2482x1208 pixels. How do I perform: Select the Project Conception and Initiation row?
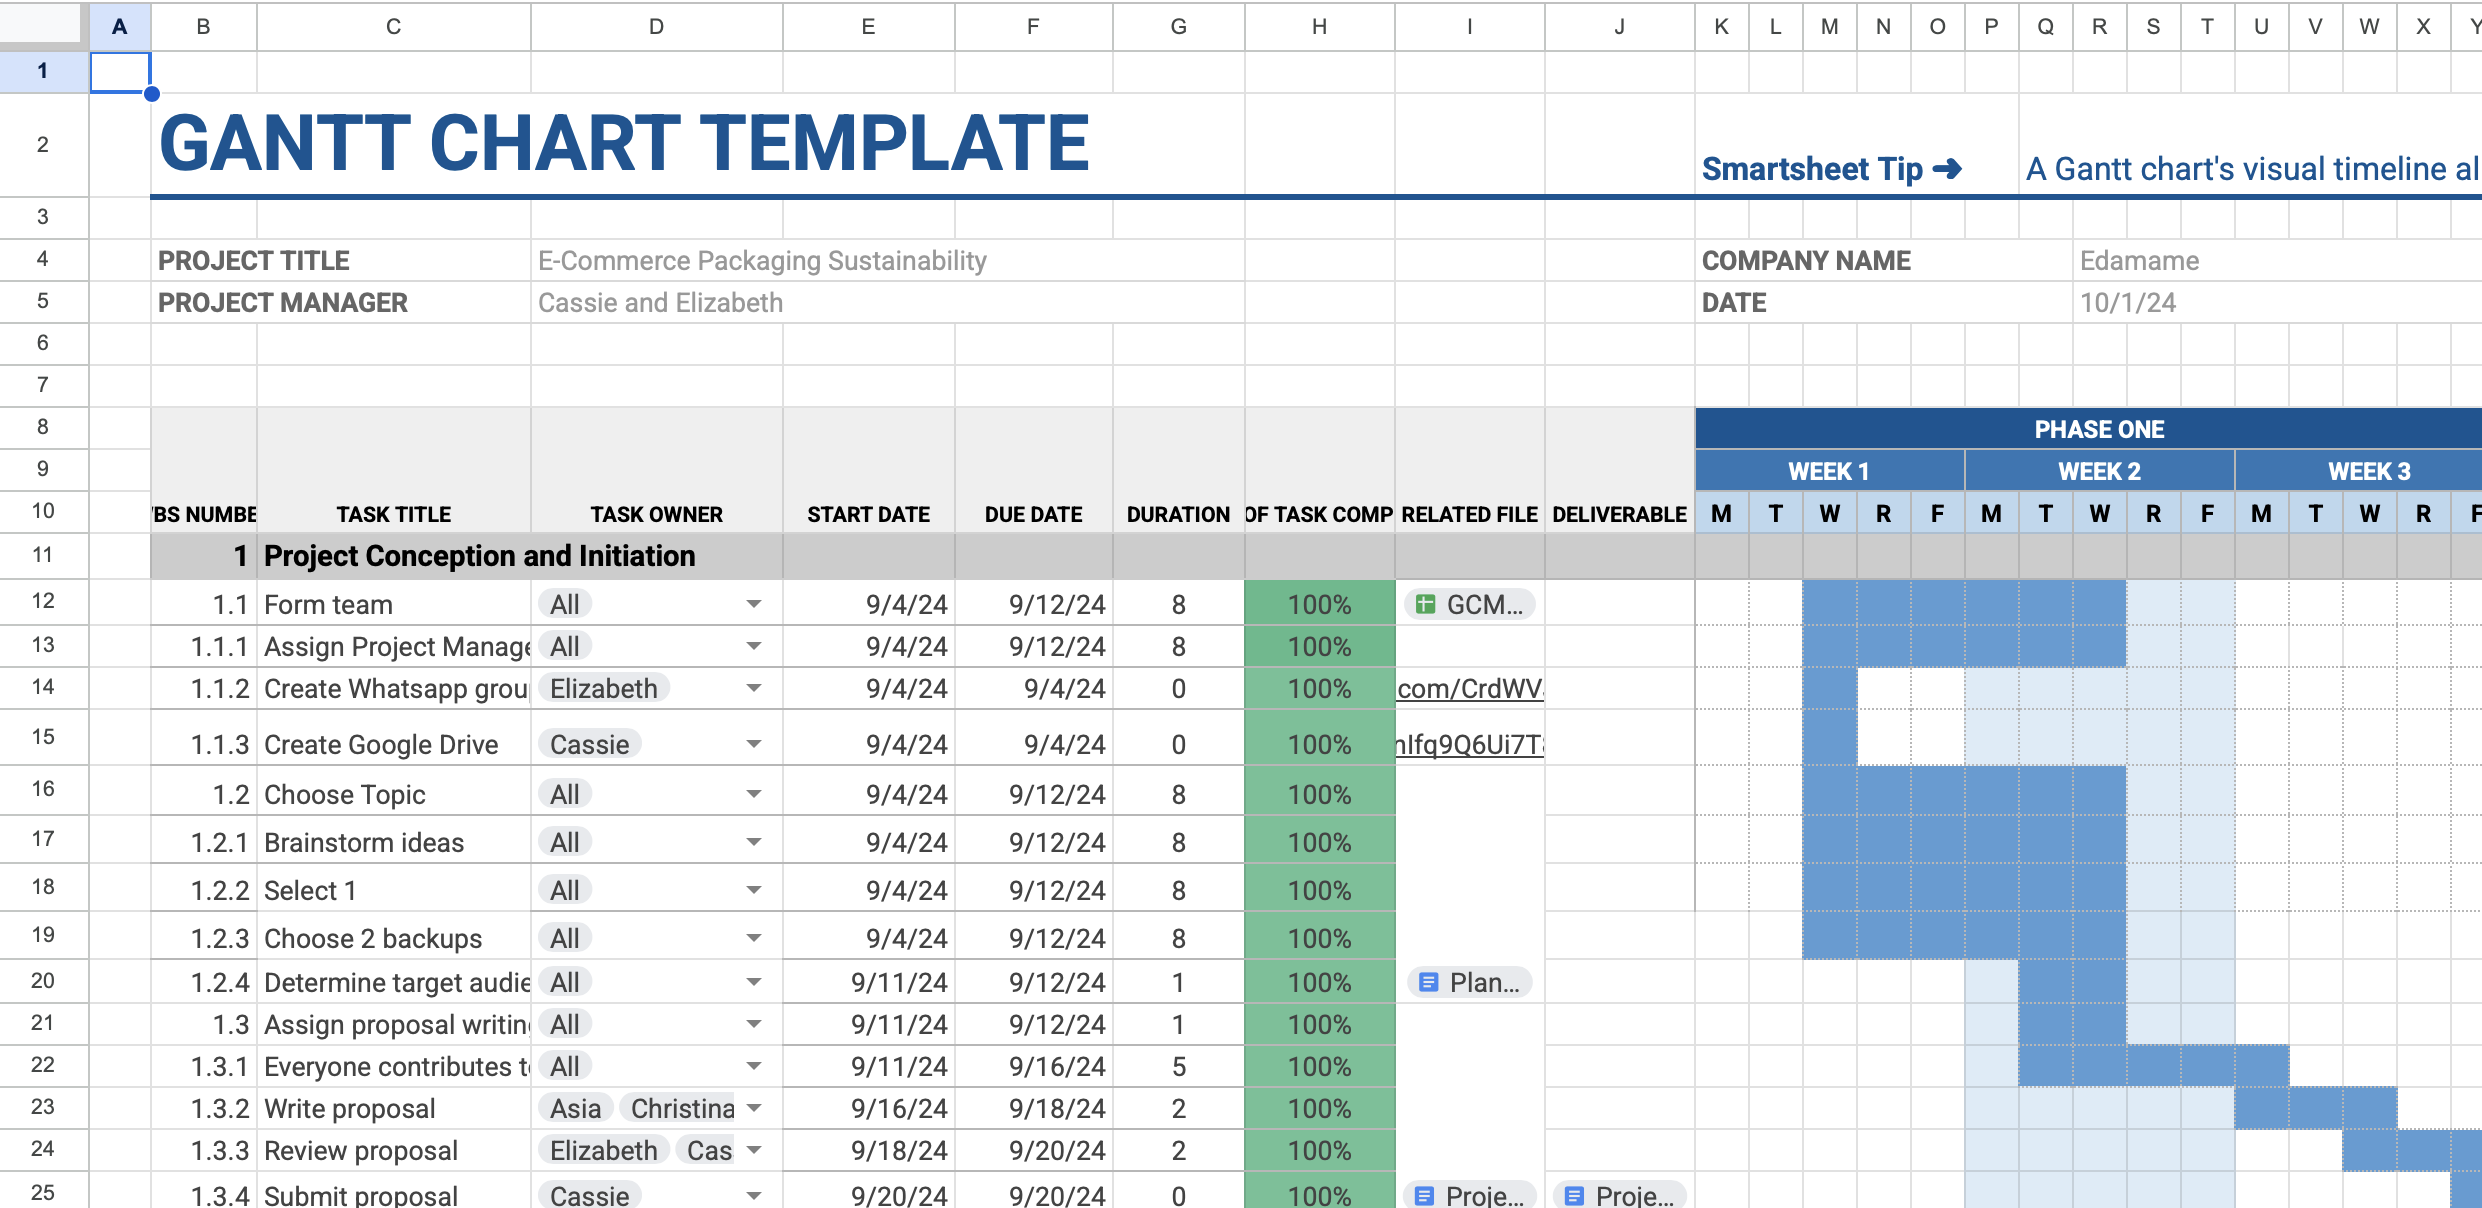(479, 556)
